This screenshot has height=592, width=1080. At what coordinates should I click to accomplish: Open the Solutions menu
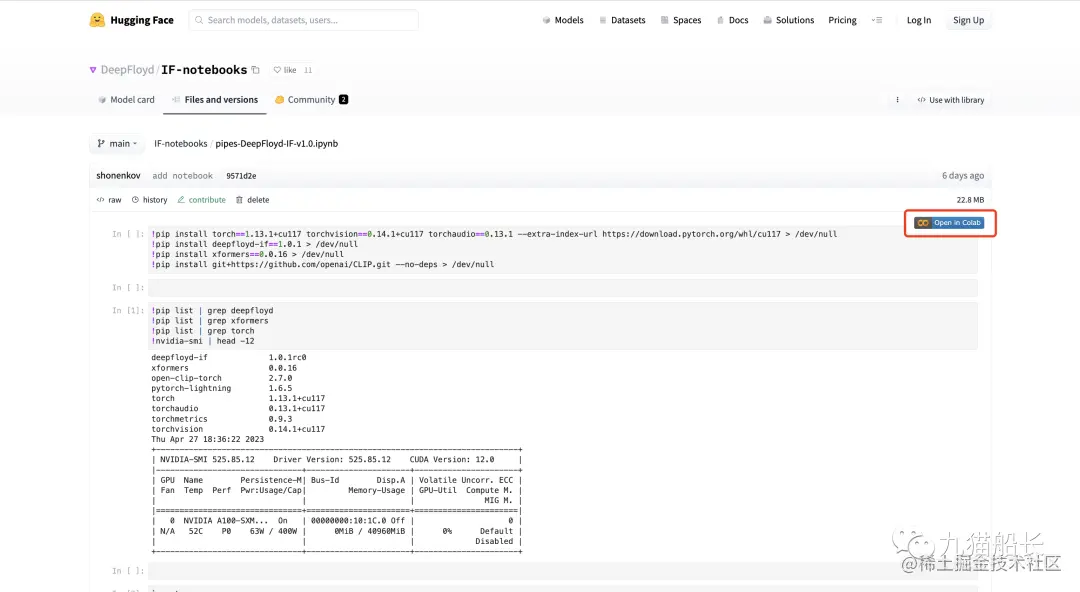point(789,20)
